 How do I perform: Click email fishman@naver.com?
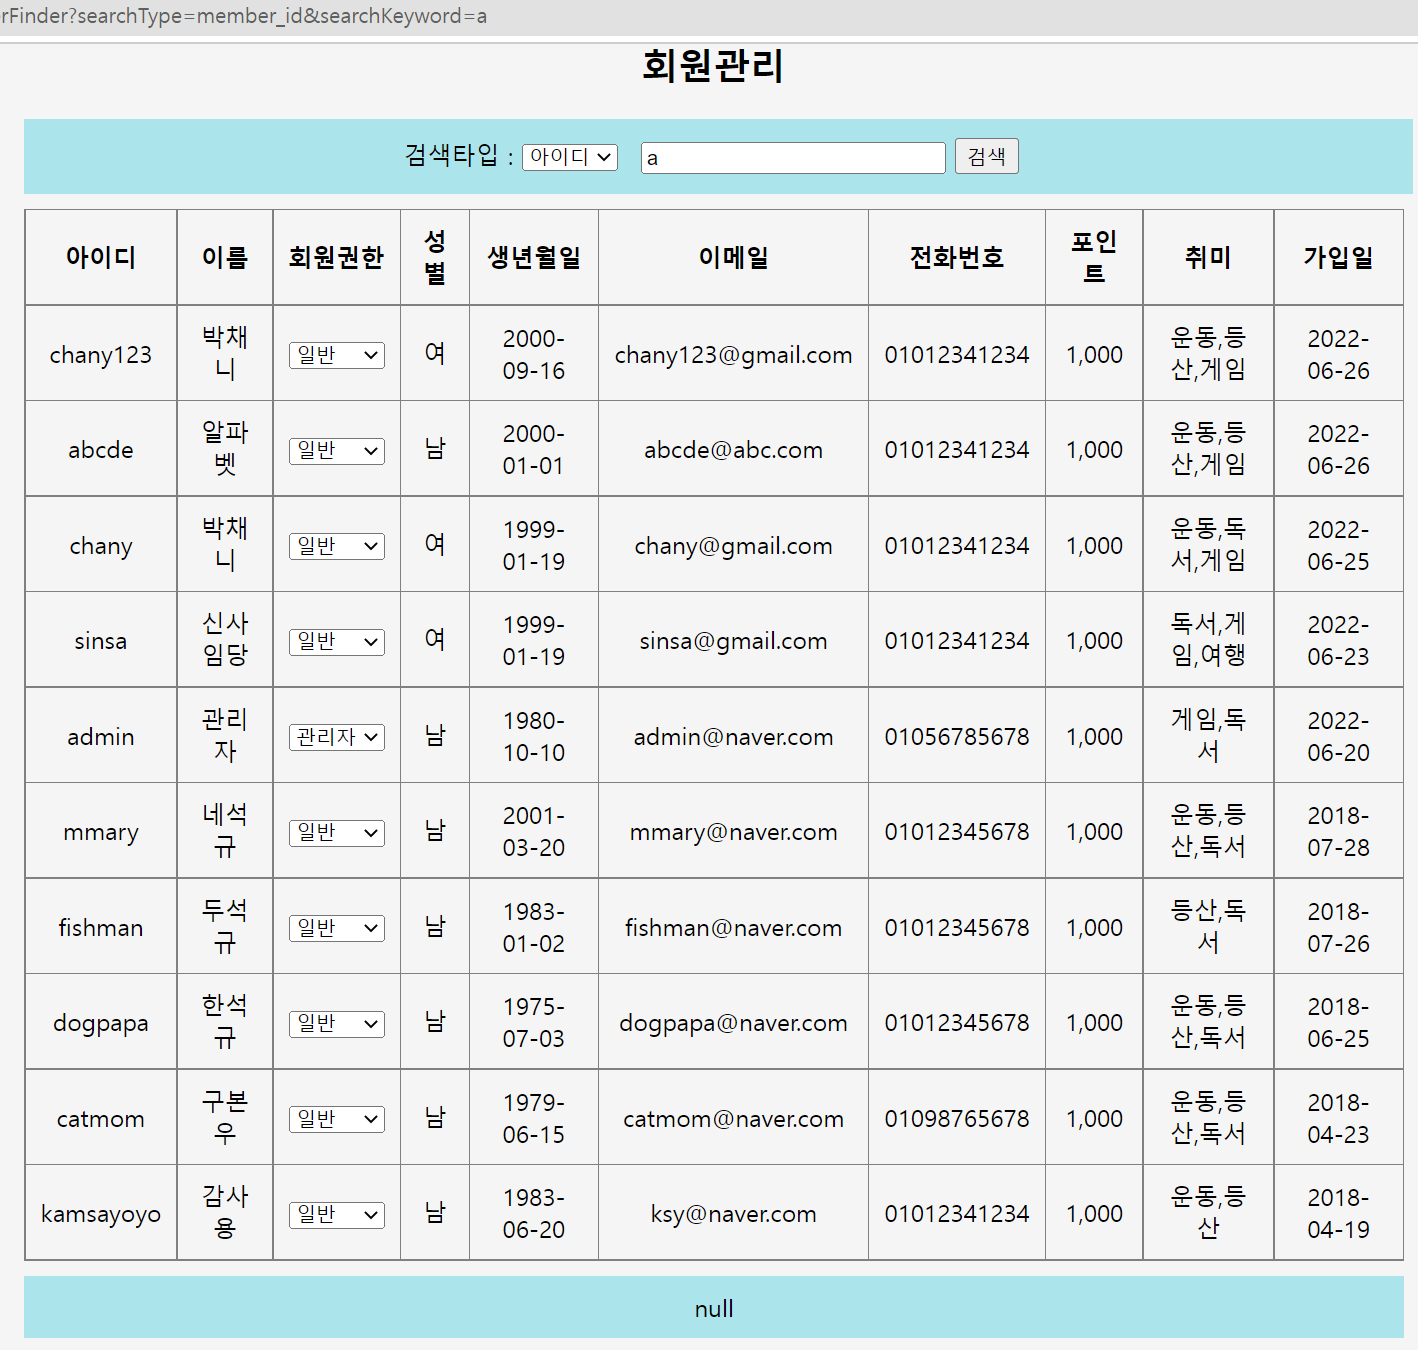click(x=734, y=928)
